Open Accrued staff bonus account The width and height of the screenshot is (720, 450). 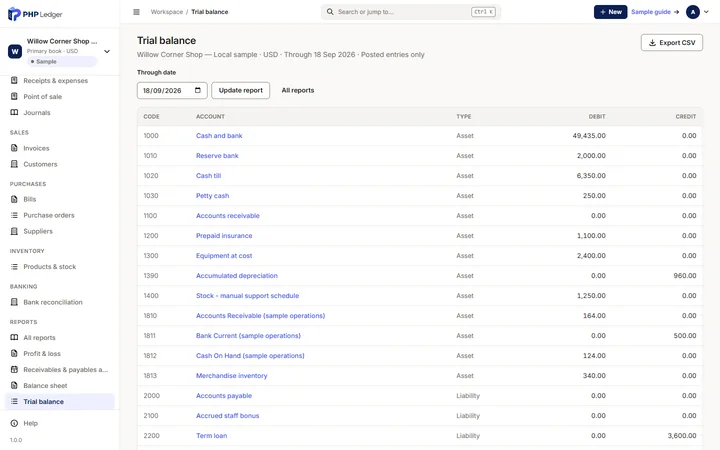228,416
